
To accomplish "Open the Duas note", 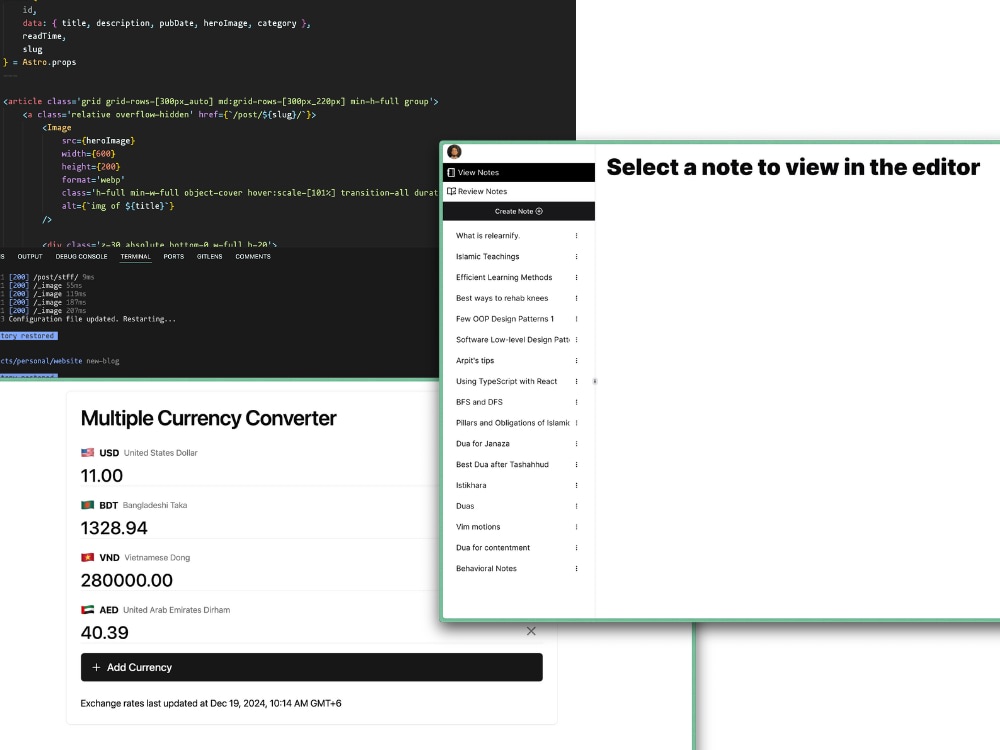I will [465, 506].
